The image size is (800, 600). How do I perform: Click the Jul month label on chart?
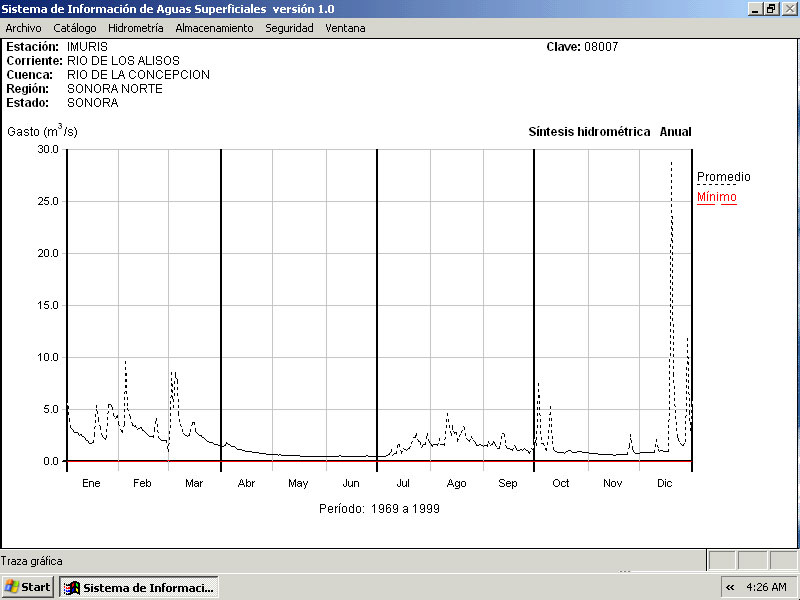(x=403, y=484)
